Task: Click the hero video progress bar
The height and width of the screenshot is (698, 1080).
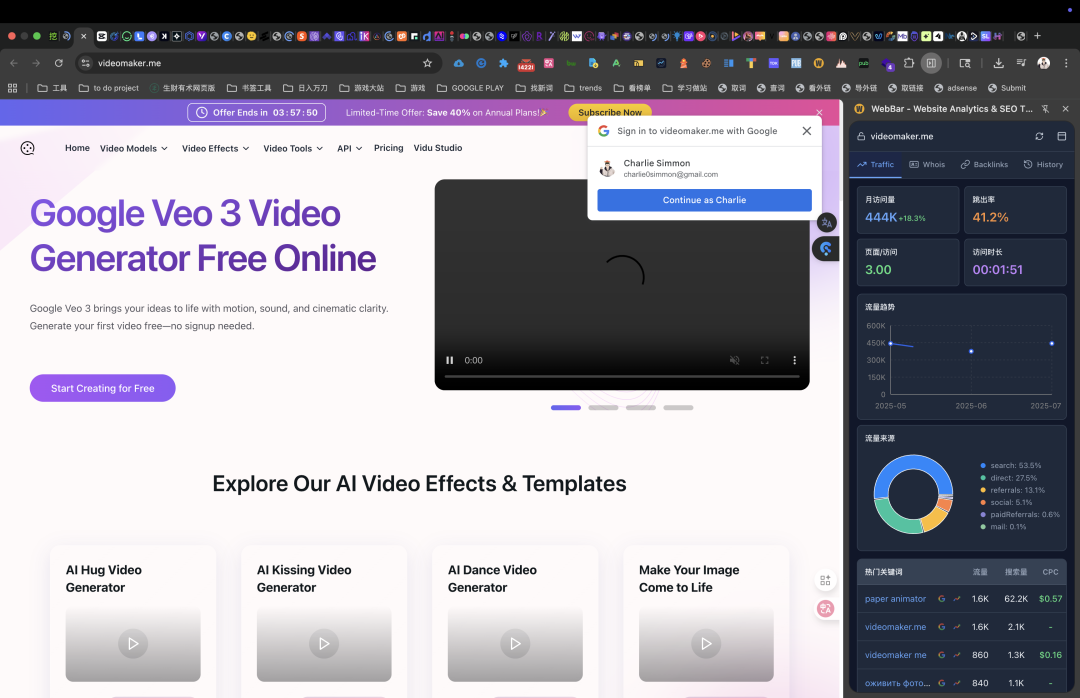Action: (x=622, y=376)
